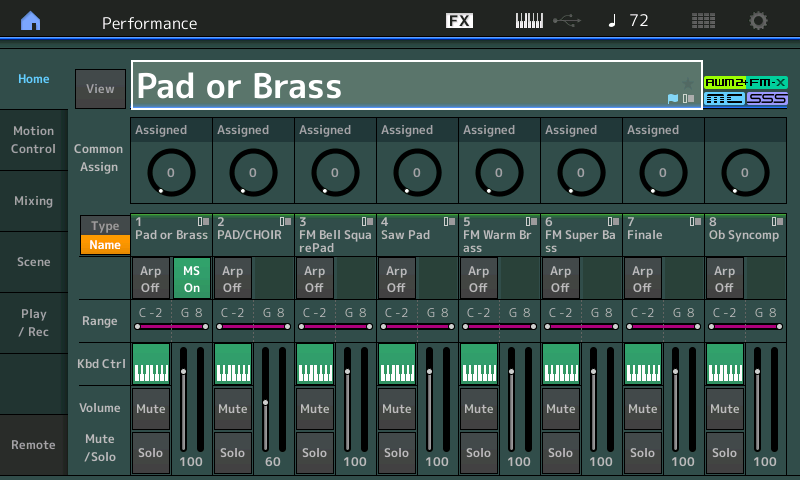The height and width of the screenshot is (480, 800).
Task: Click the tempo note icon
Action: pos(613,21)
